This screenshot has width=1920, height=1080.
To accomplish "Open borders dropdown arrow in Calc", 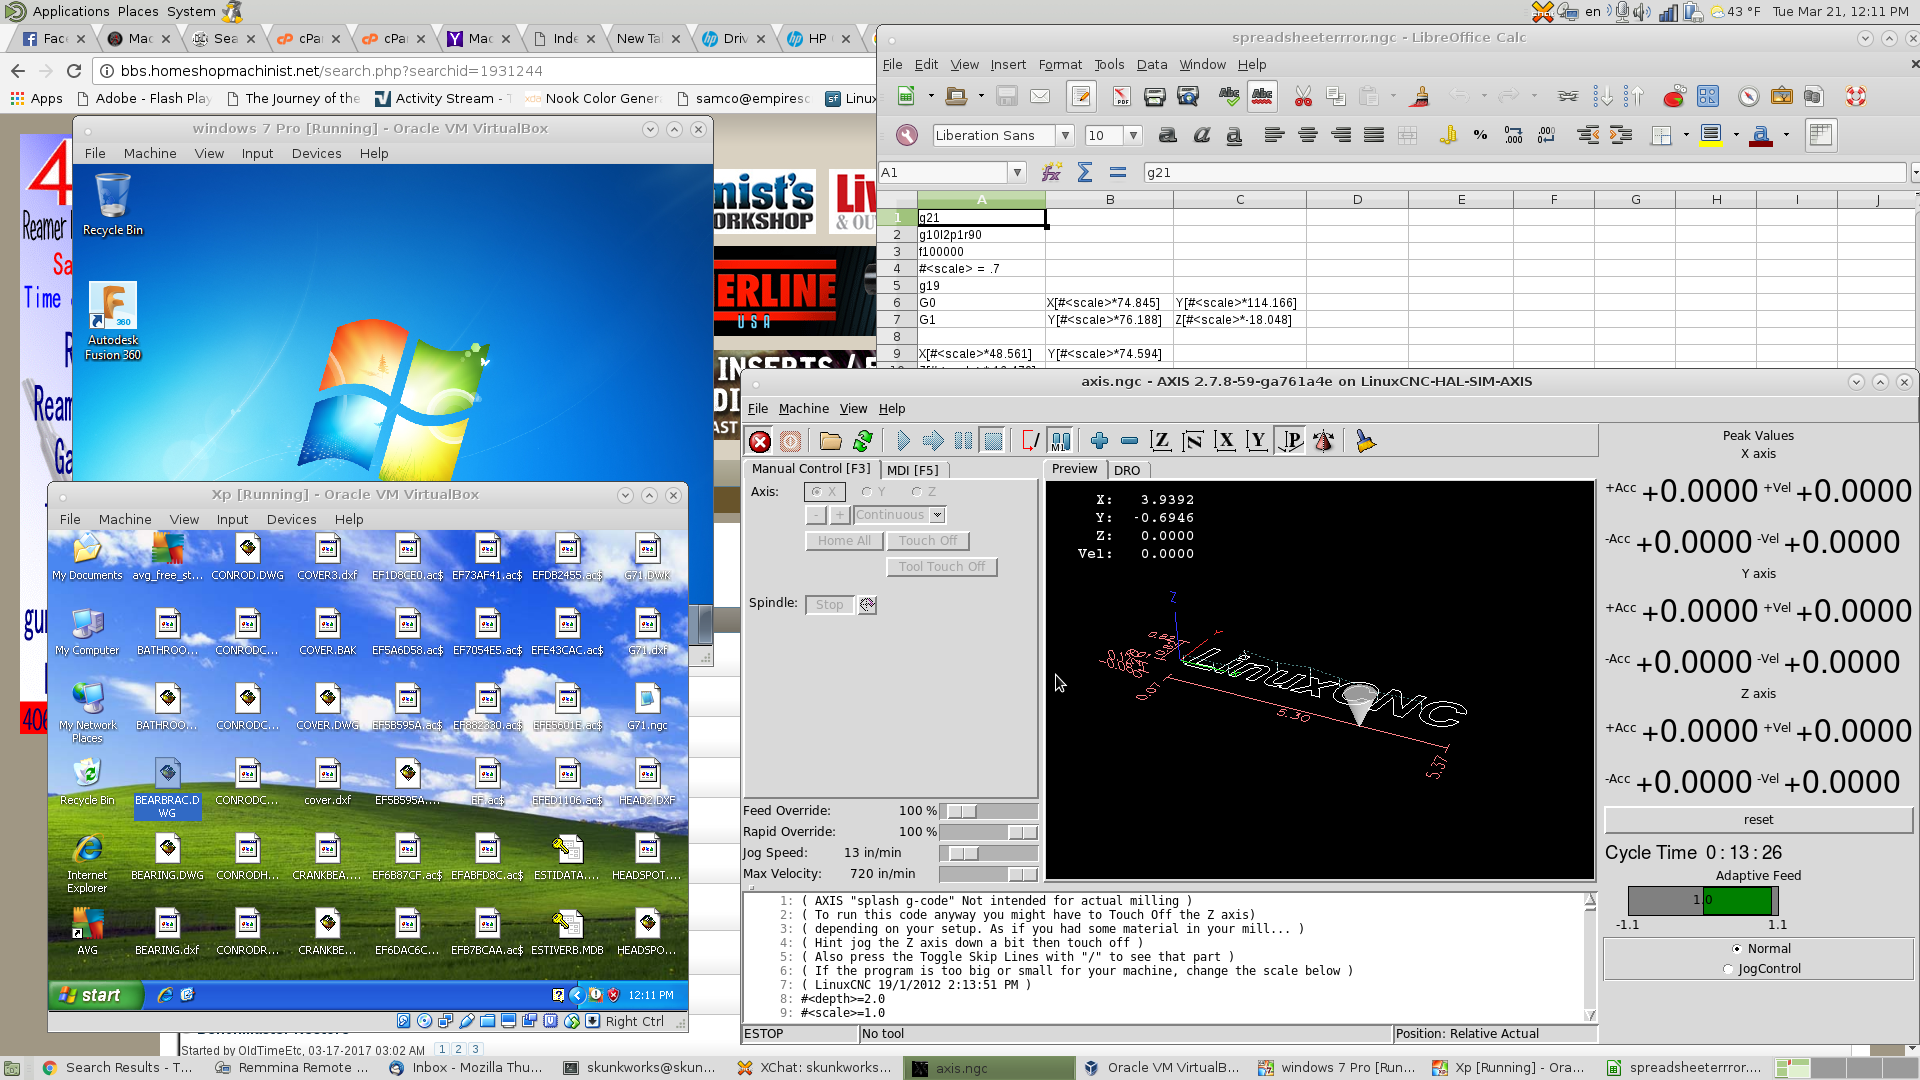I will click(x=1686, y=136).
